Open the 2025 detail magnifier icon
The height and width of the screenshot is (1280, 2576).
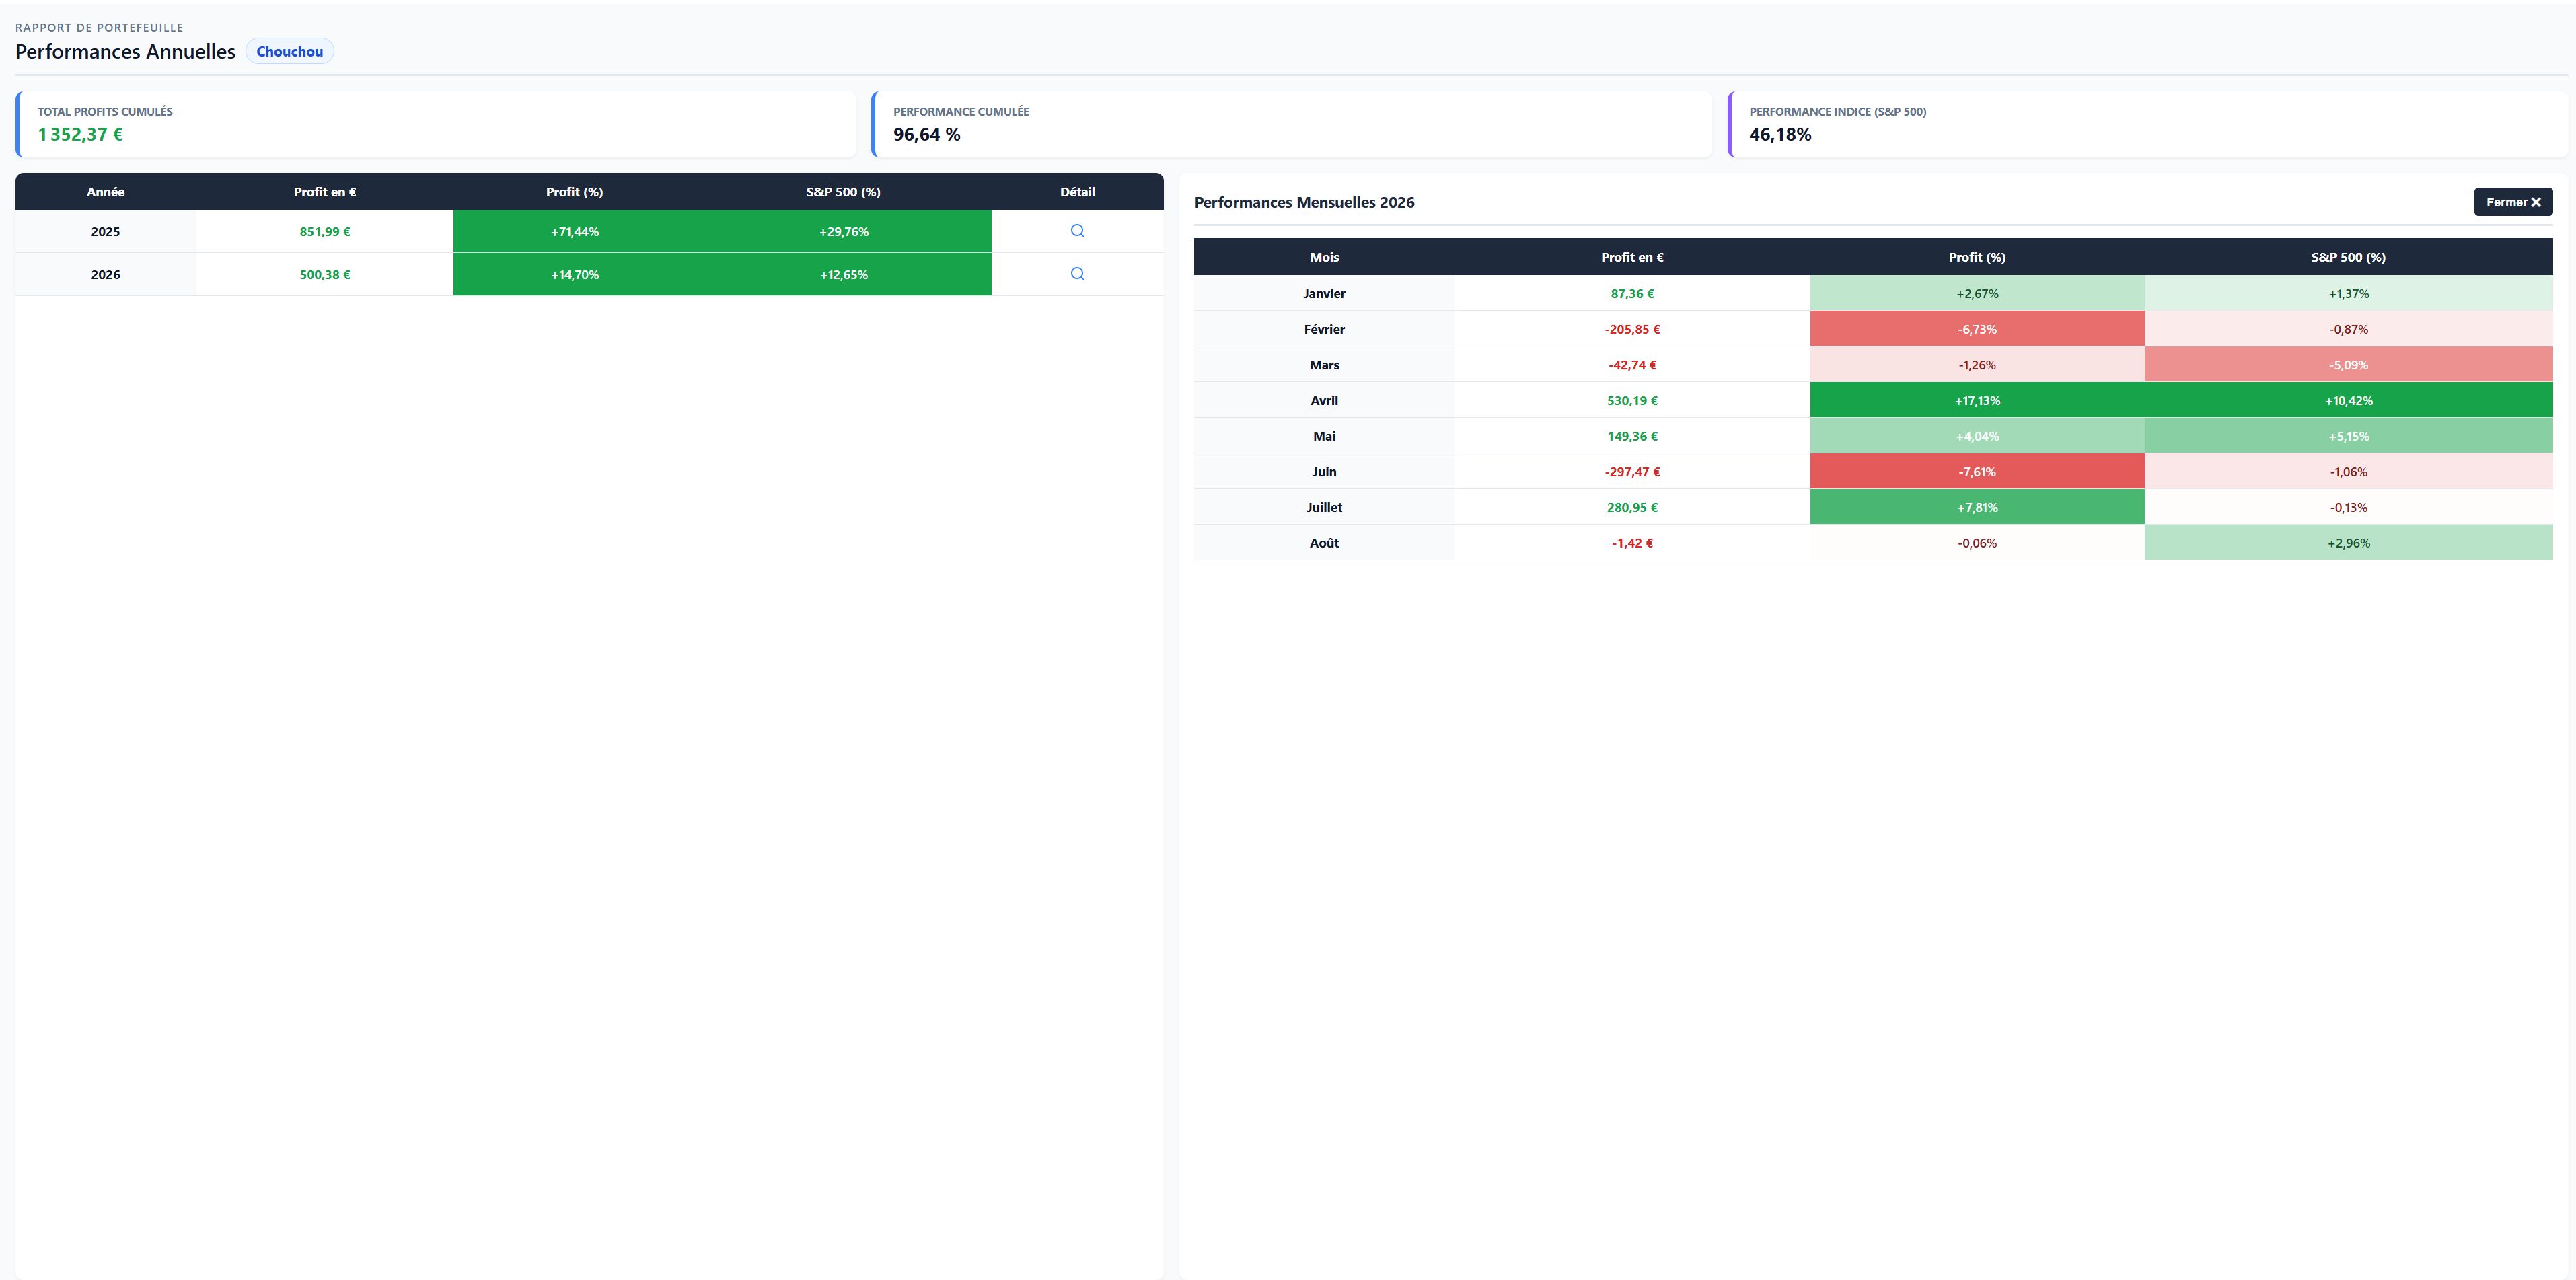(1077, 231)
